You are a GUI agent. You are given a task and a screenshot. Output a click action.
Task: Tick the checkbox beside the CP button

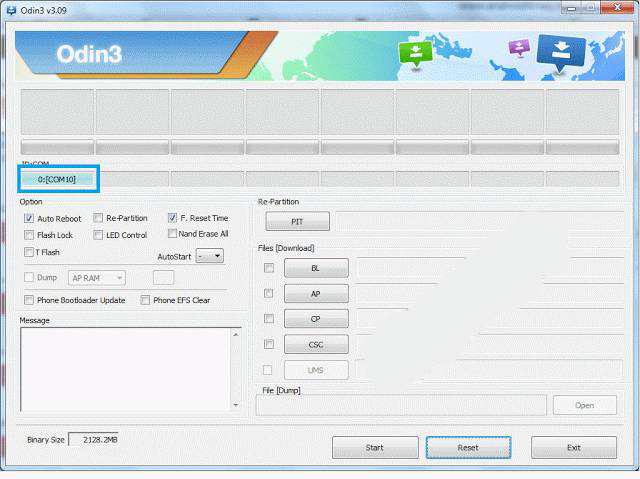pos(269,319)
